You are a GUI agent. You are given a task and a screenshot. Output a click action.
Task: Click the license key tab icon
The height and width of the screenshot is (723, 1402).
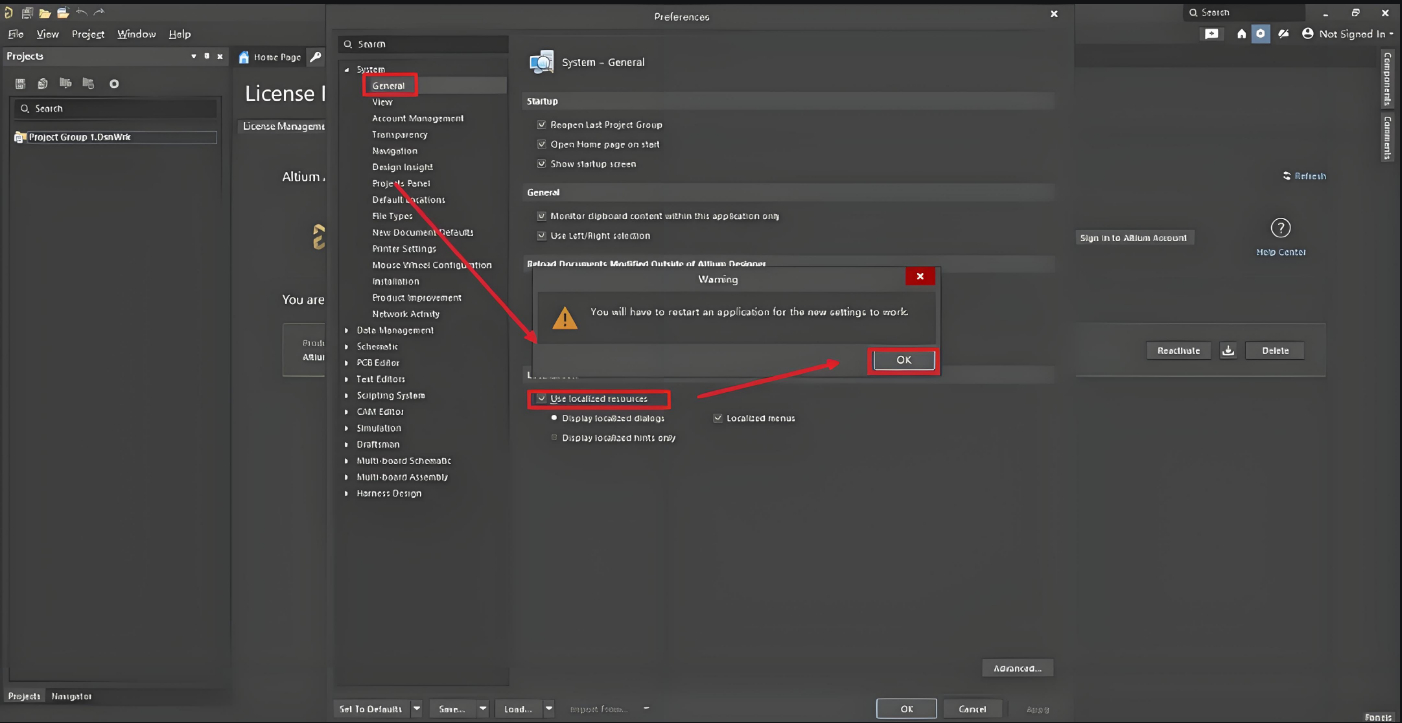tap(316, 57)
